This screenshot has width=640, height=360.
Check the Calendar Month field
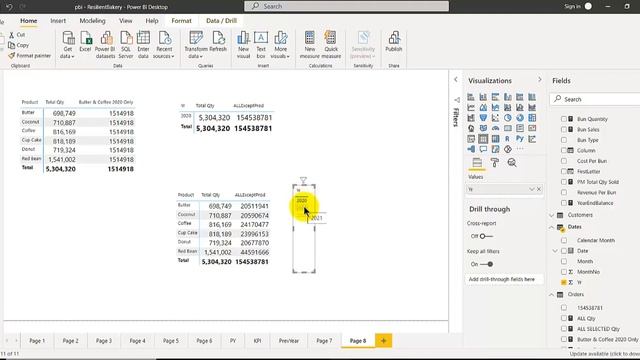click(x=564, y=240)
